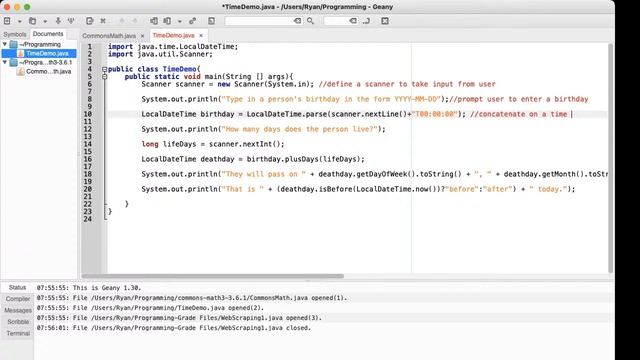
Task: Click the macOS yellow minimize window button
Action: coord(17,7)
